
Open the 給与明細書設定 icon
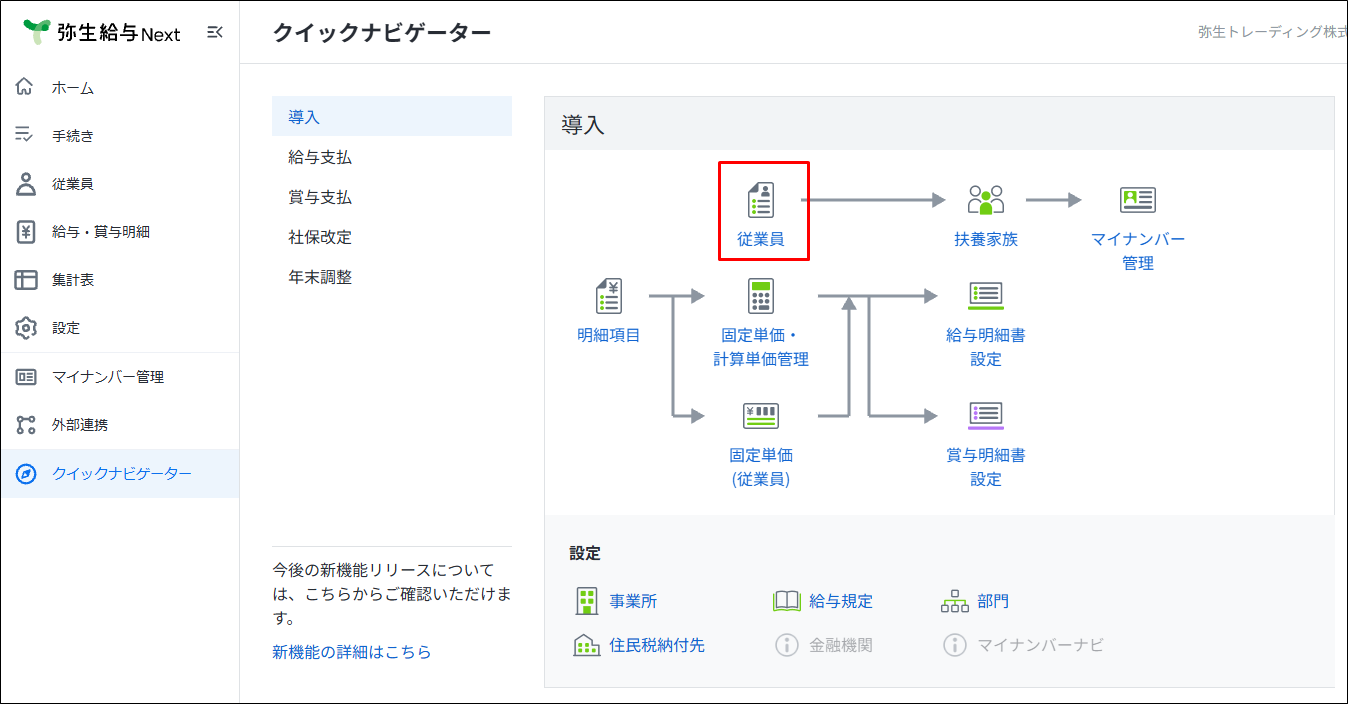[x=985, y=296]
